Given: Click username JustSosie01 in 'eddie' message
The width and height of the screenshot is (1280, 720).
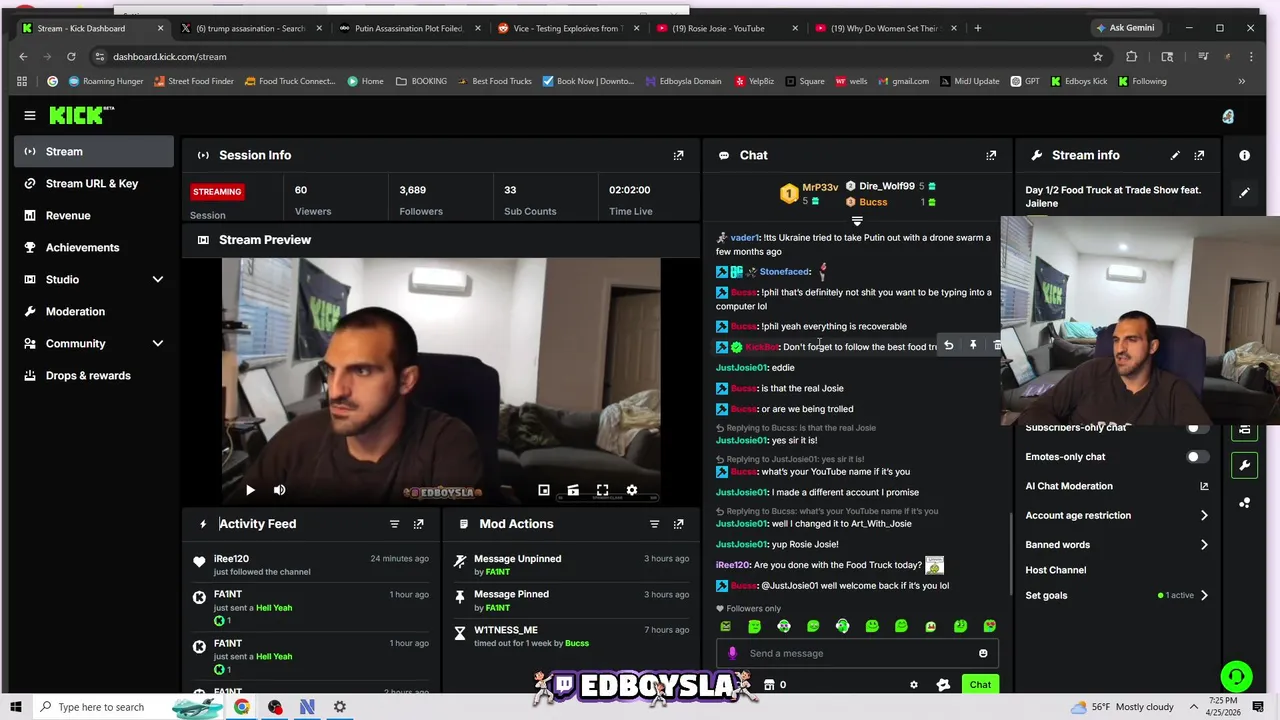Looking at the screenshot, I should (741, 368).
